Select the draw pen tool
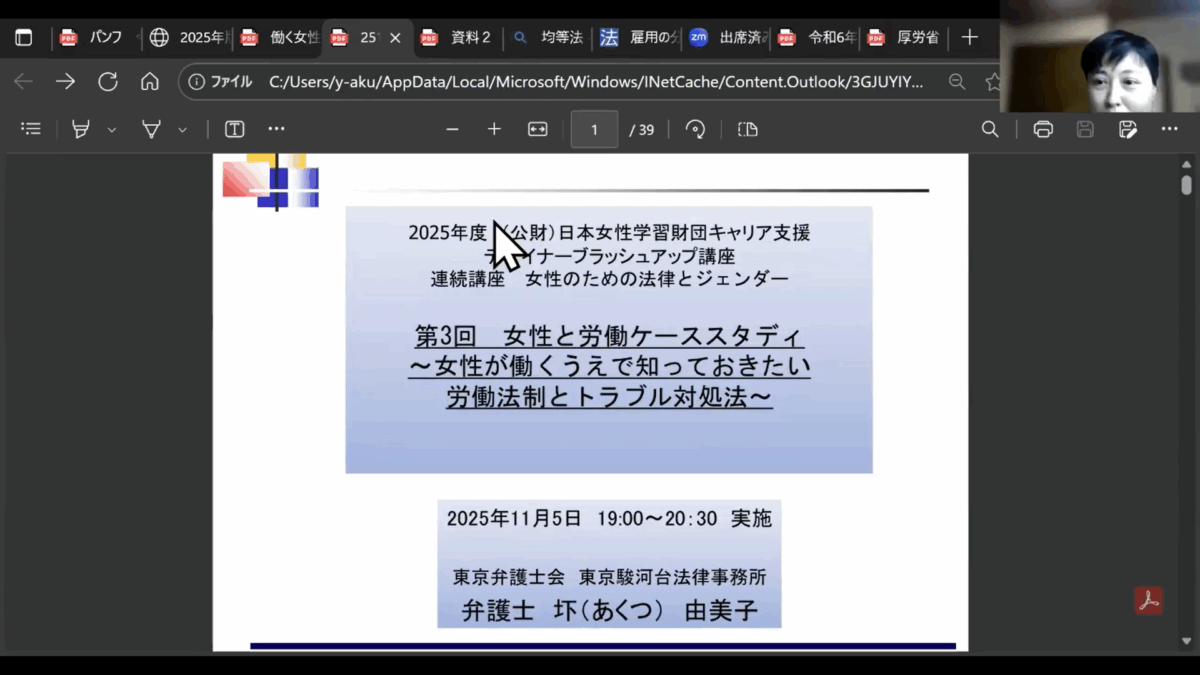1200x675 pixels. pos(151,129)
